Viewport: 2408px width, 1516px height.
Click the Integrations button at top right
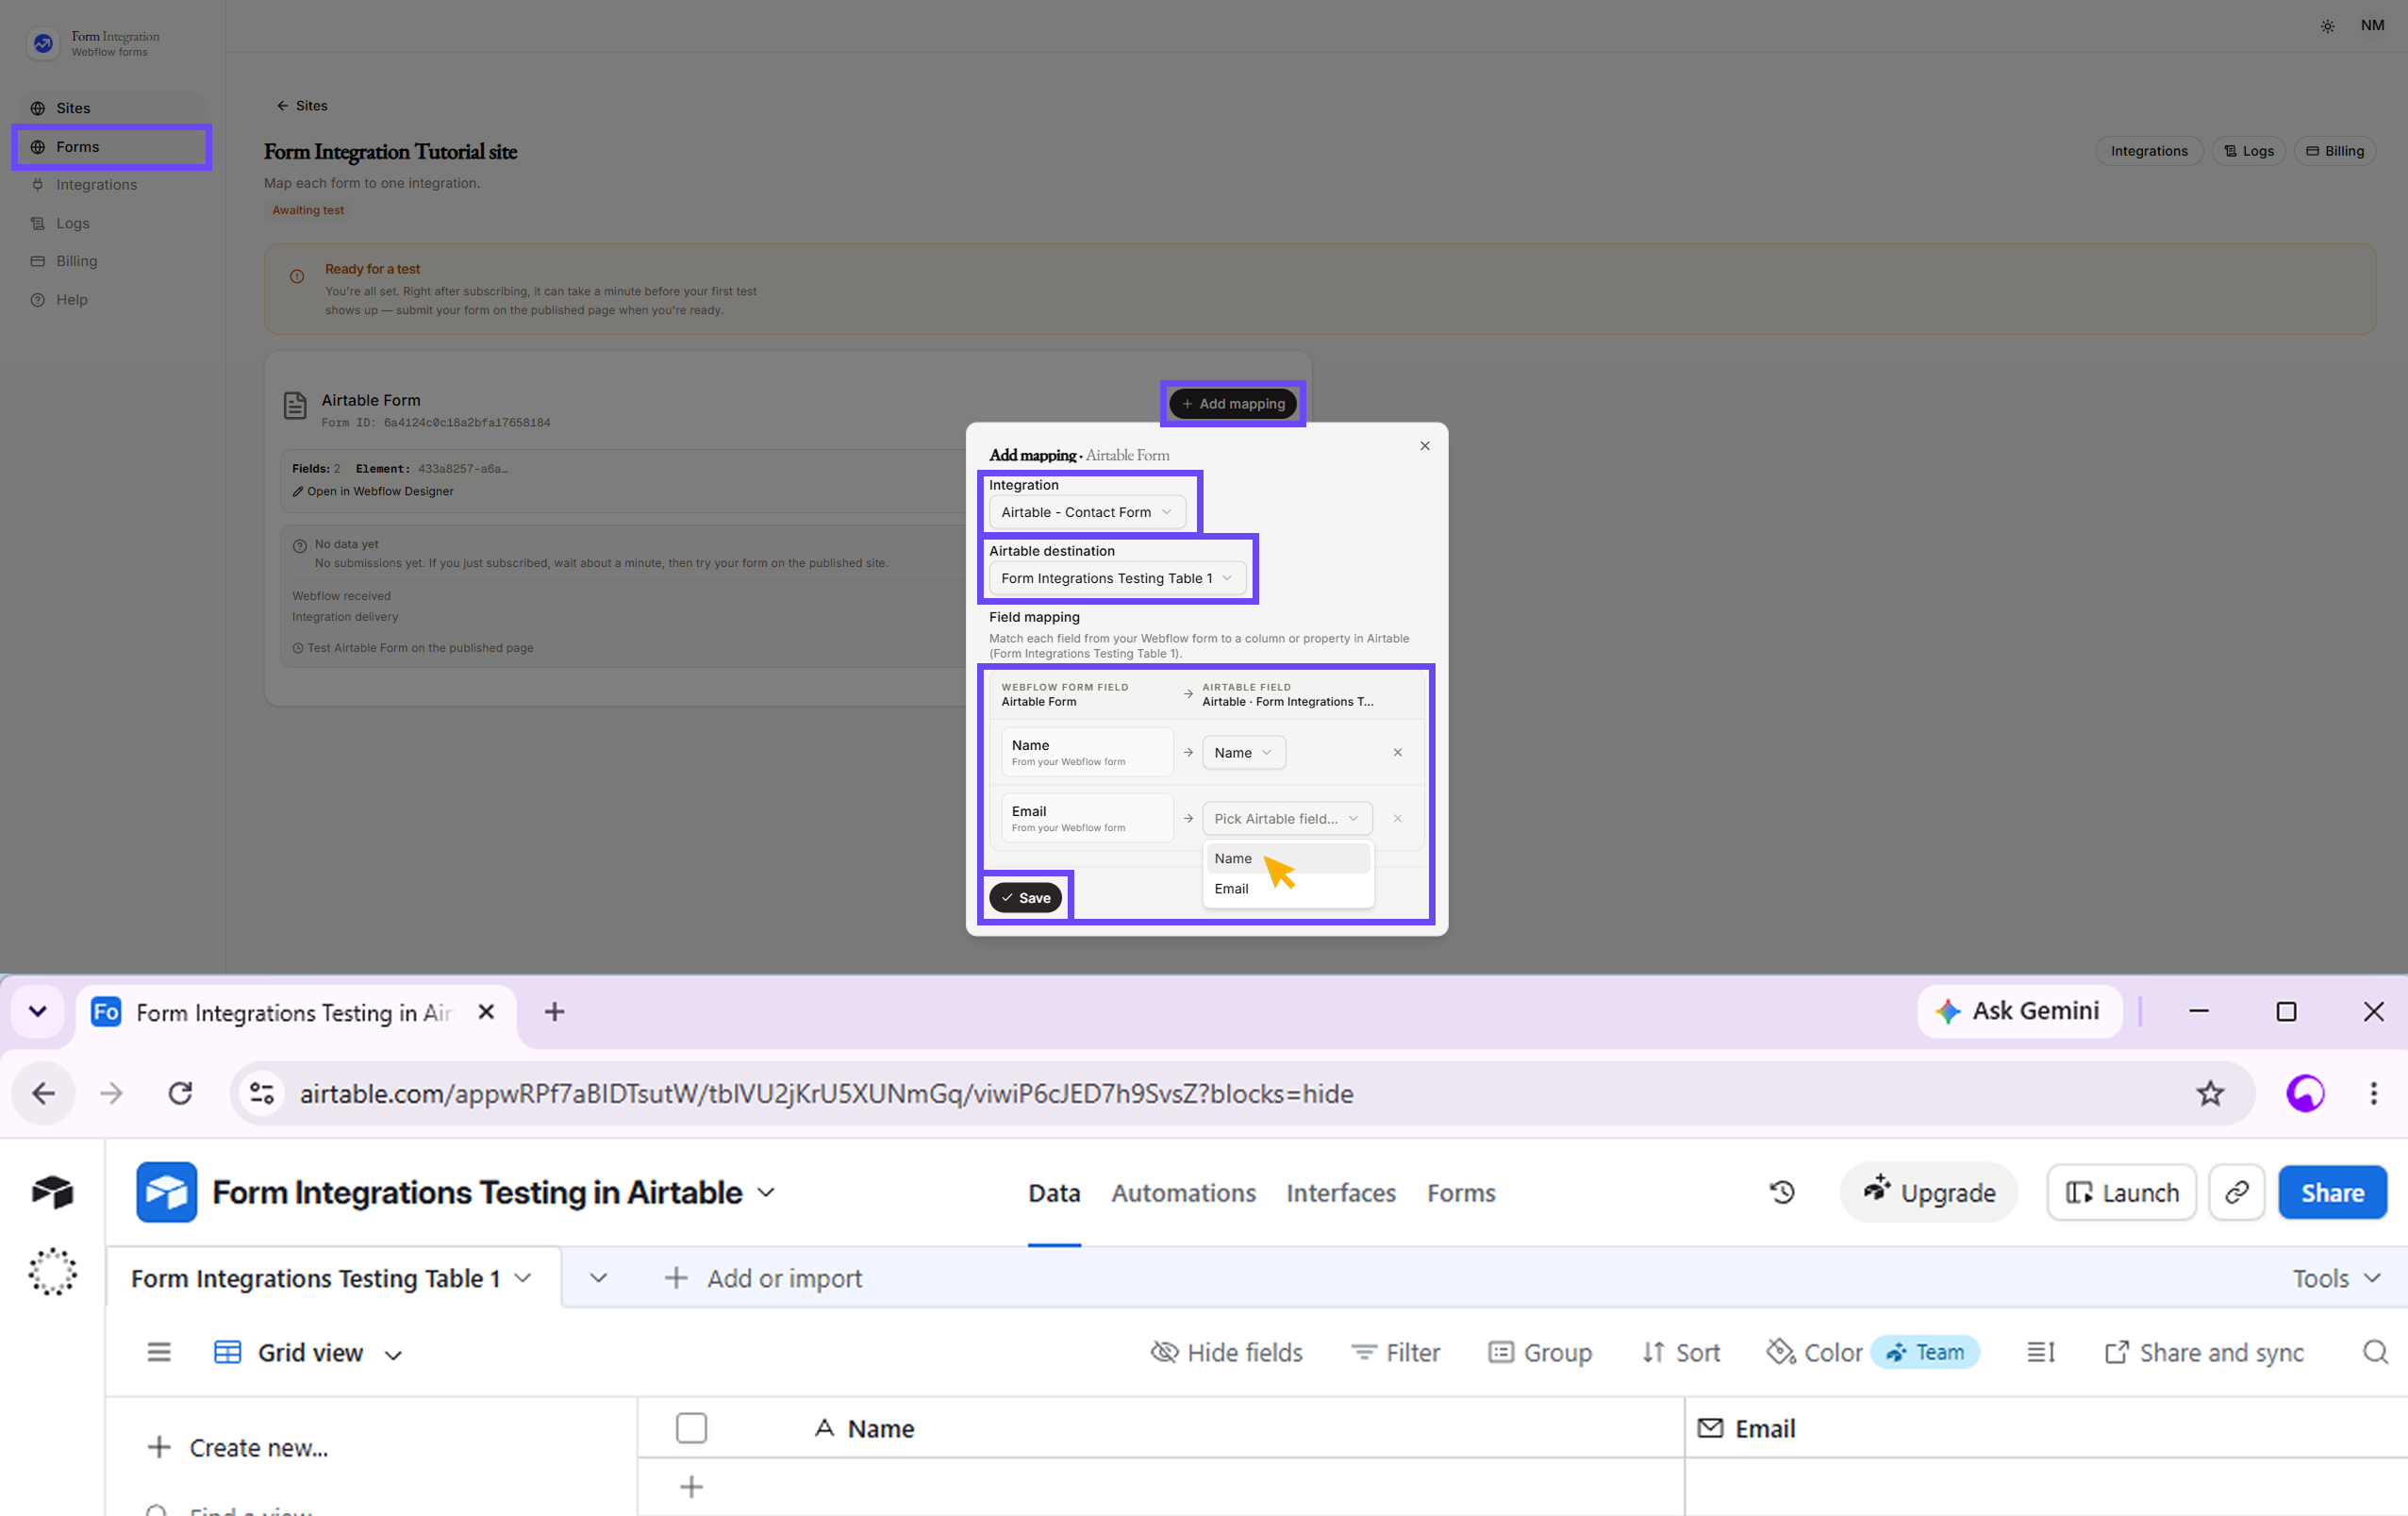[2148, 151]
